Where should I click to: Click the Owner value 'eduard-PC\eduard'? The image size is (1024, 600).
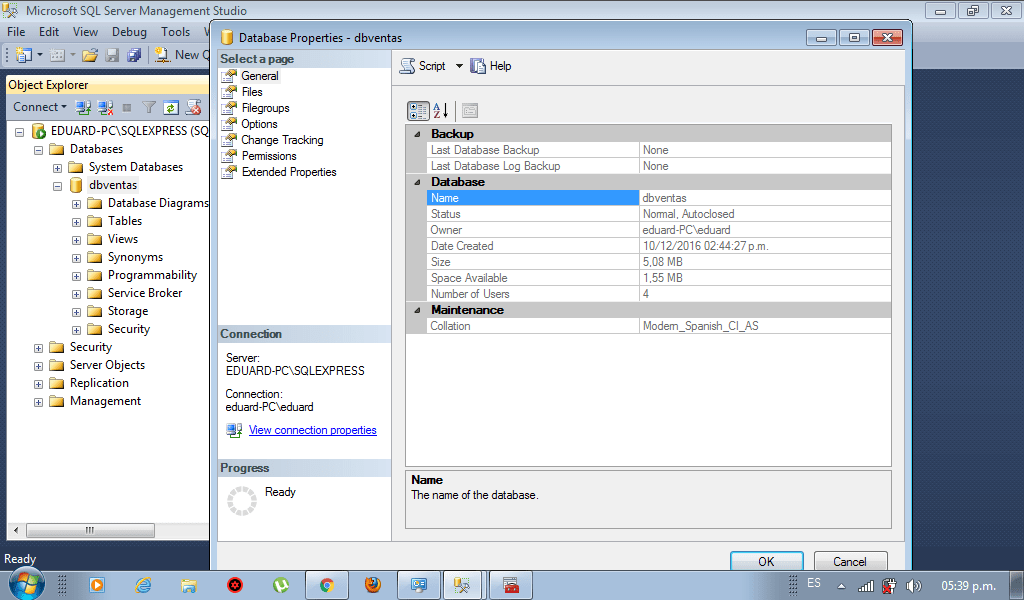pyautogui.click(x=686, y=230)
